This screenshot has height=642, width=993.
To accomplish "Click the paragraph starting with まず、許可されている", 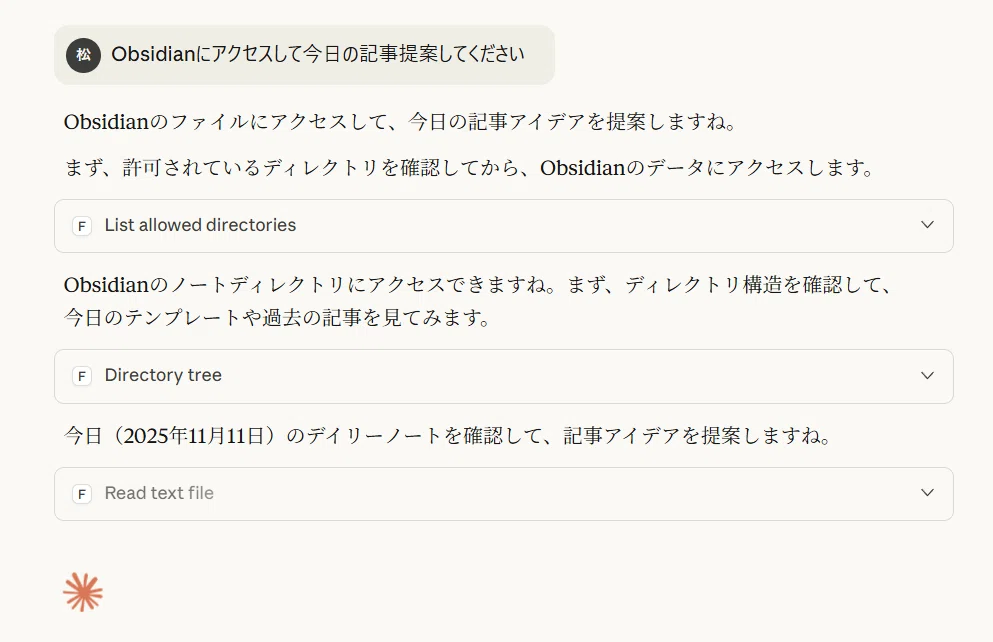I will [x=470, y=168].
